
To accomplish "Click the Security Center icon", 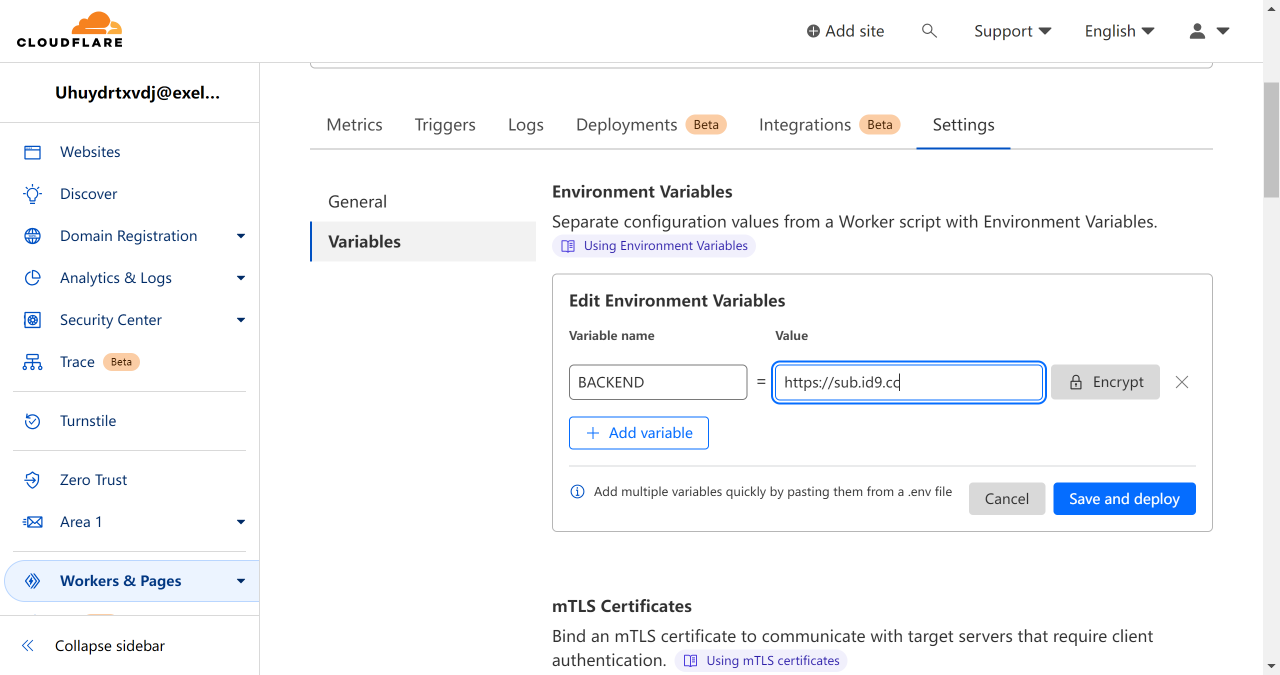I will click(33, 320).
